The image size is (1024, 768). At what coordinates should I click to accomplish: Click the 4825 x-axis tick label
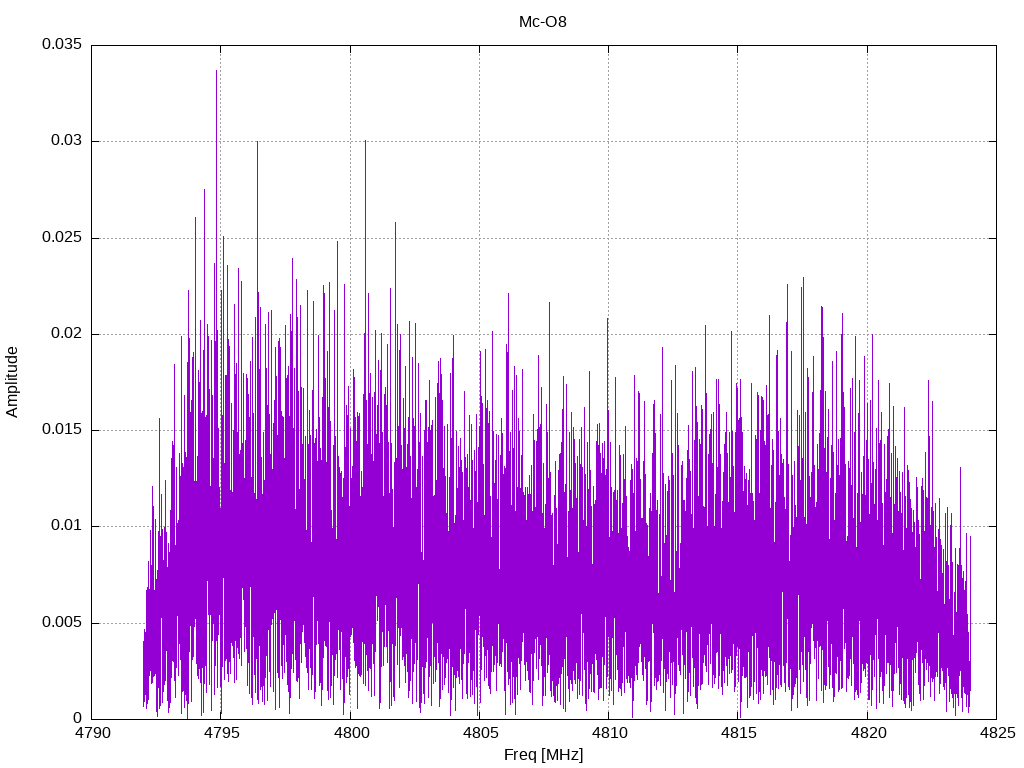997,733
